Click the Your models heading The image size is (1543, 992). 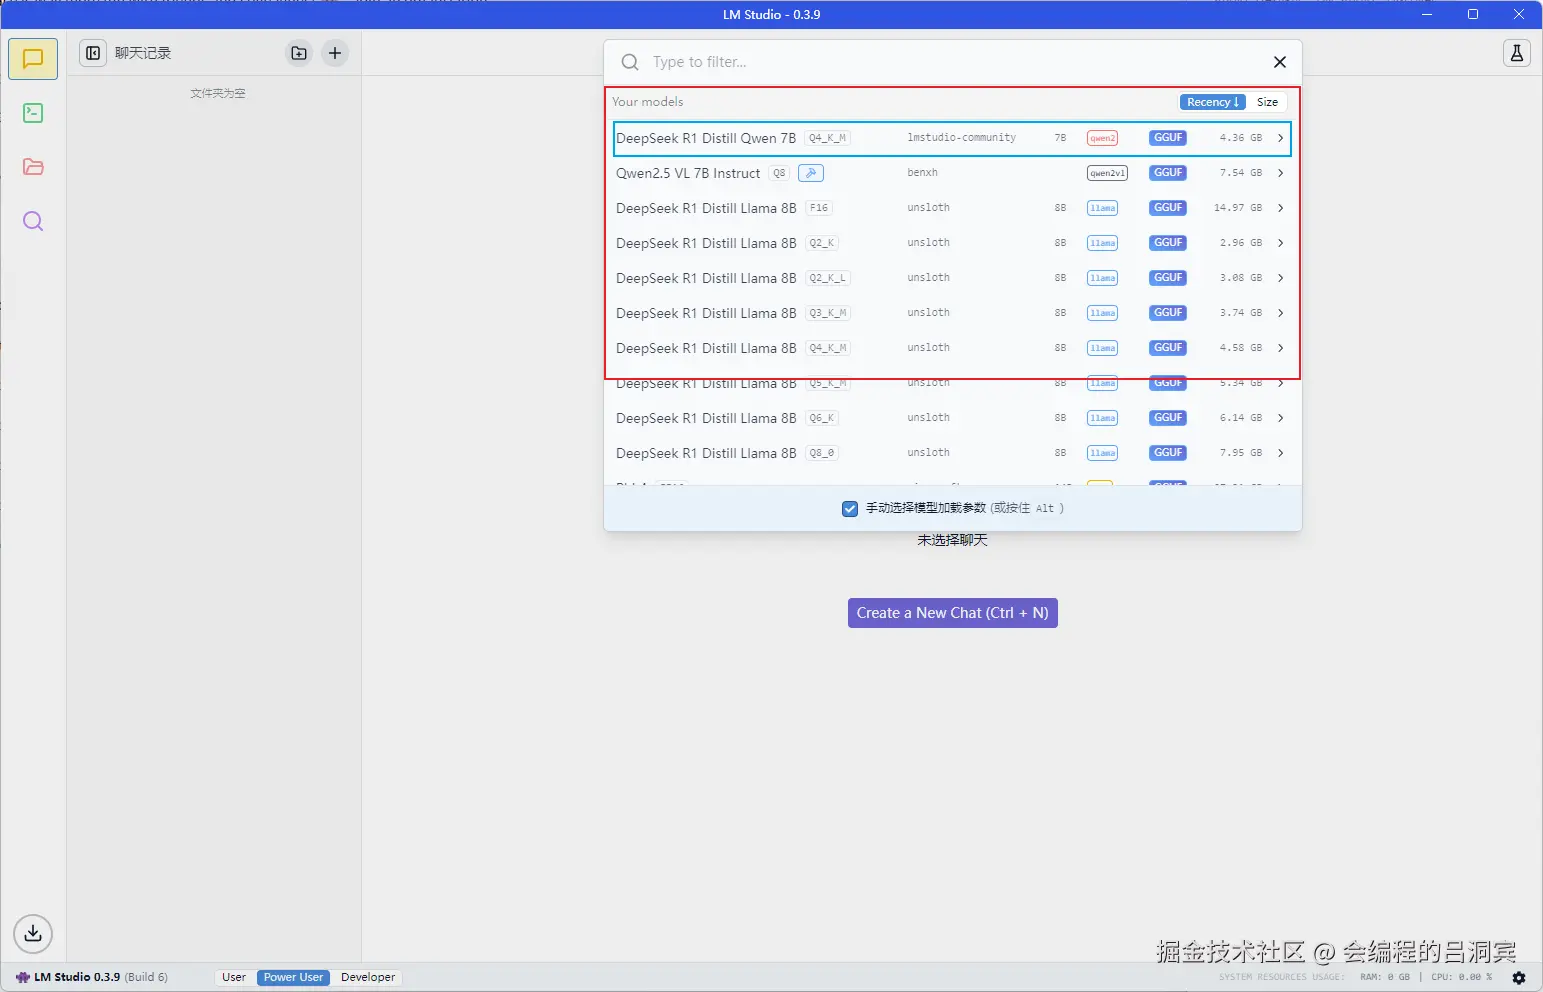(648, 102)
